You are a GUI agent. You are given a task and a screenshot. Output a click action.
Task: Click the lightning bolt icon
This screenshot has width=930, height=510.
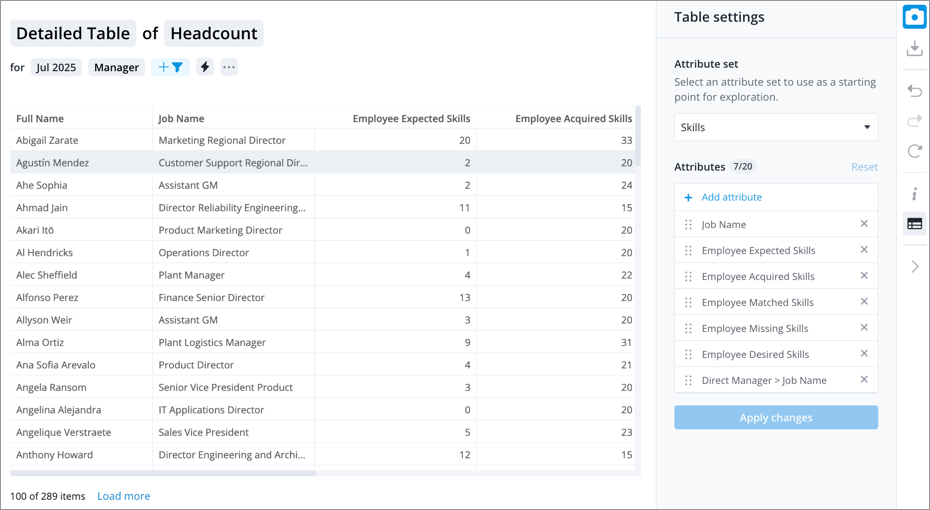coord(205,67)
